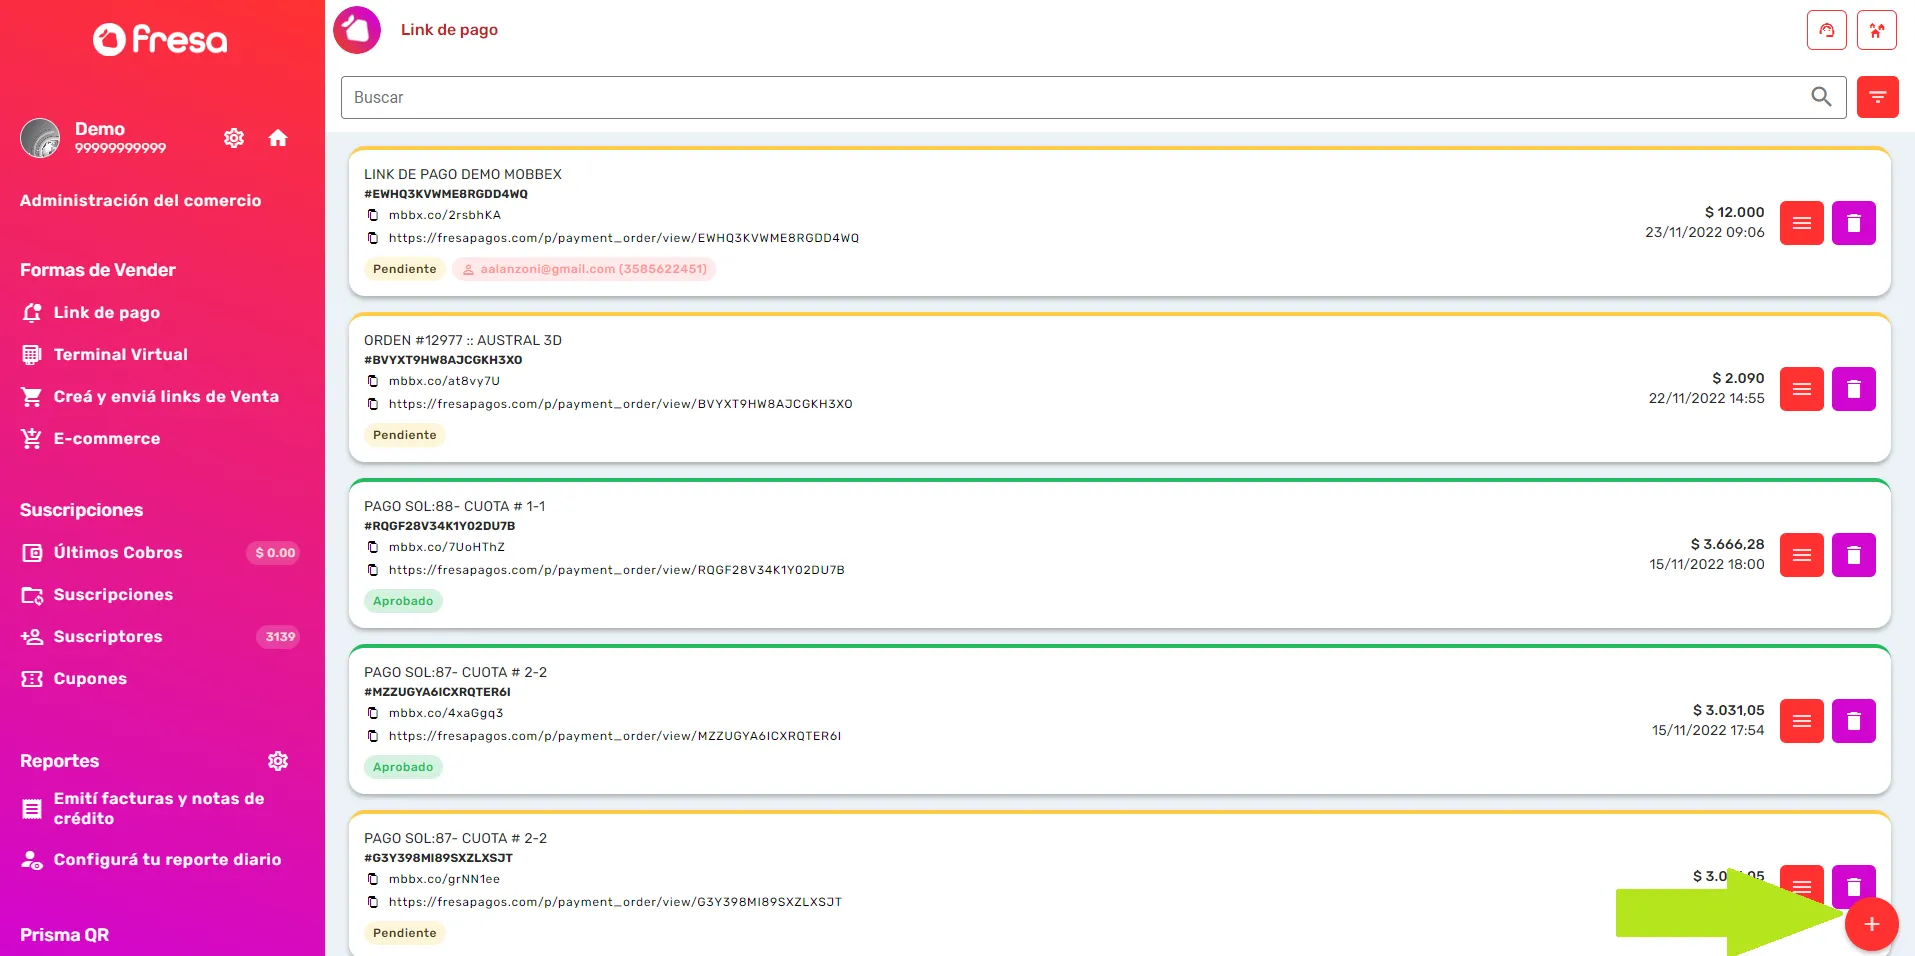This screenshot has height=956, width=1915.
Task: Open details menu for payment #MZZUGYA6ICXRQTER6I
Action: click(1802, 721)
